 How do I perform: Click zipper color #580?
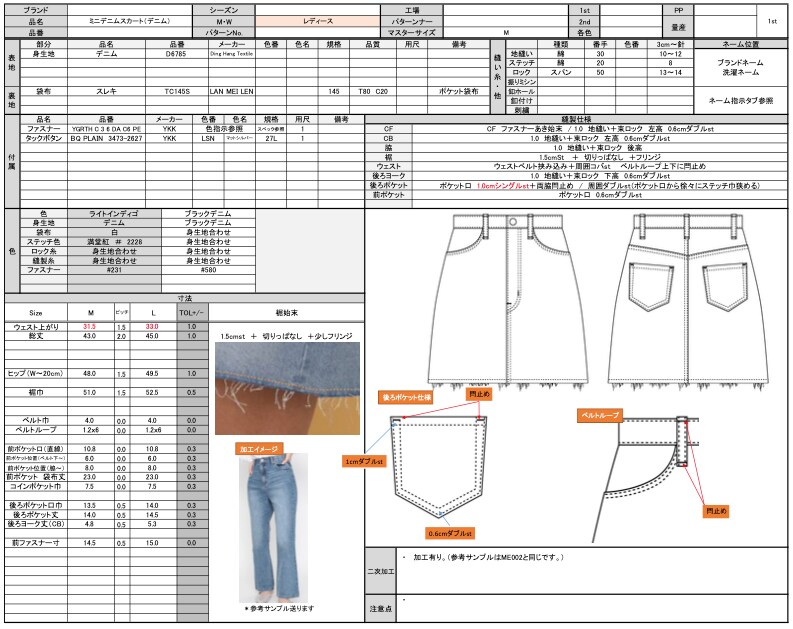point(208,270)
